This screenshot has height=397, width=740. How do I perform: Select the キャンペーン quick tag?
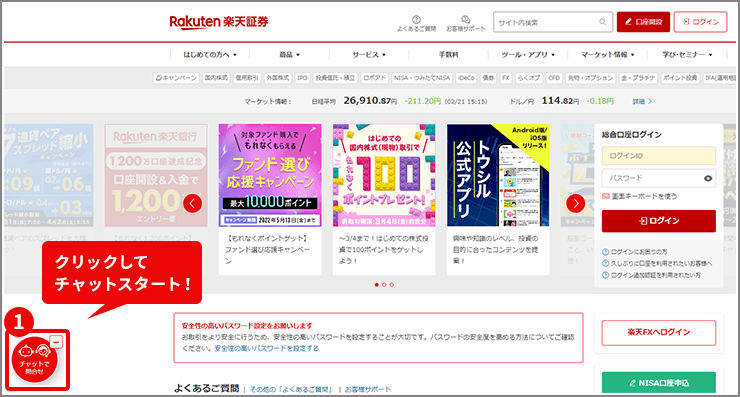pyautogui.click(x=176, y=78)
